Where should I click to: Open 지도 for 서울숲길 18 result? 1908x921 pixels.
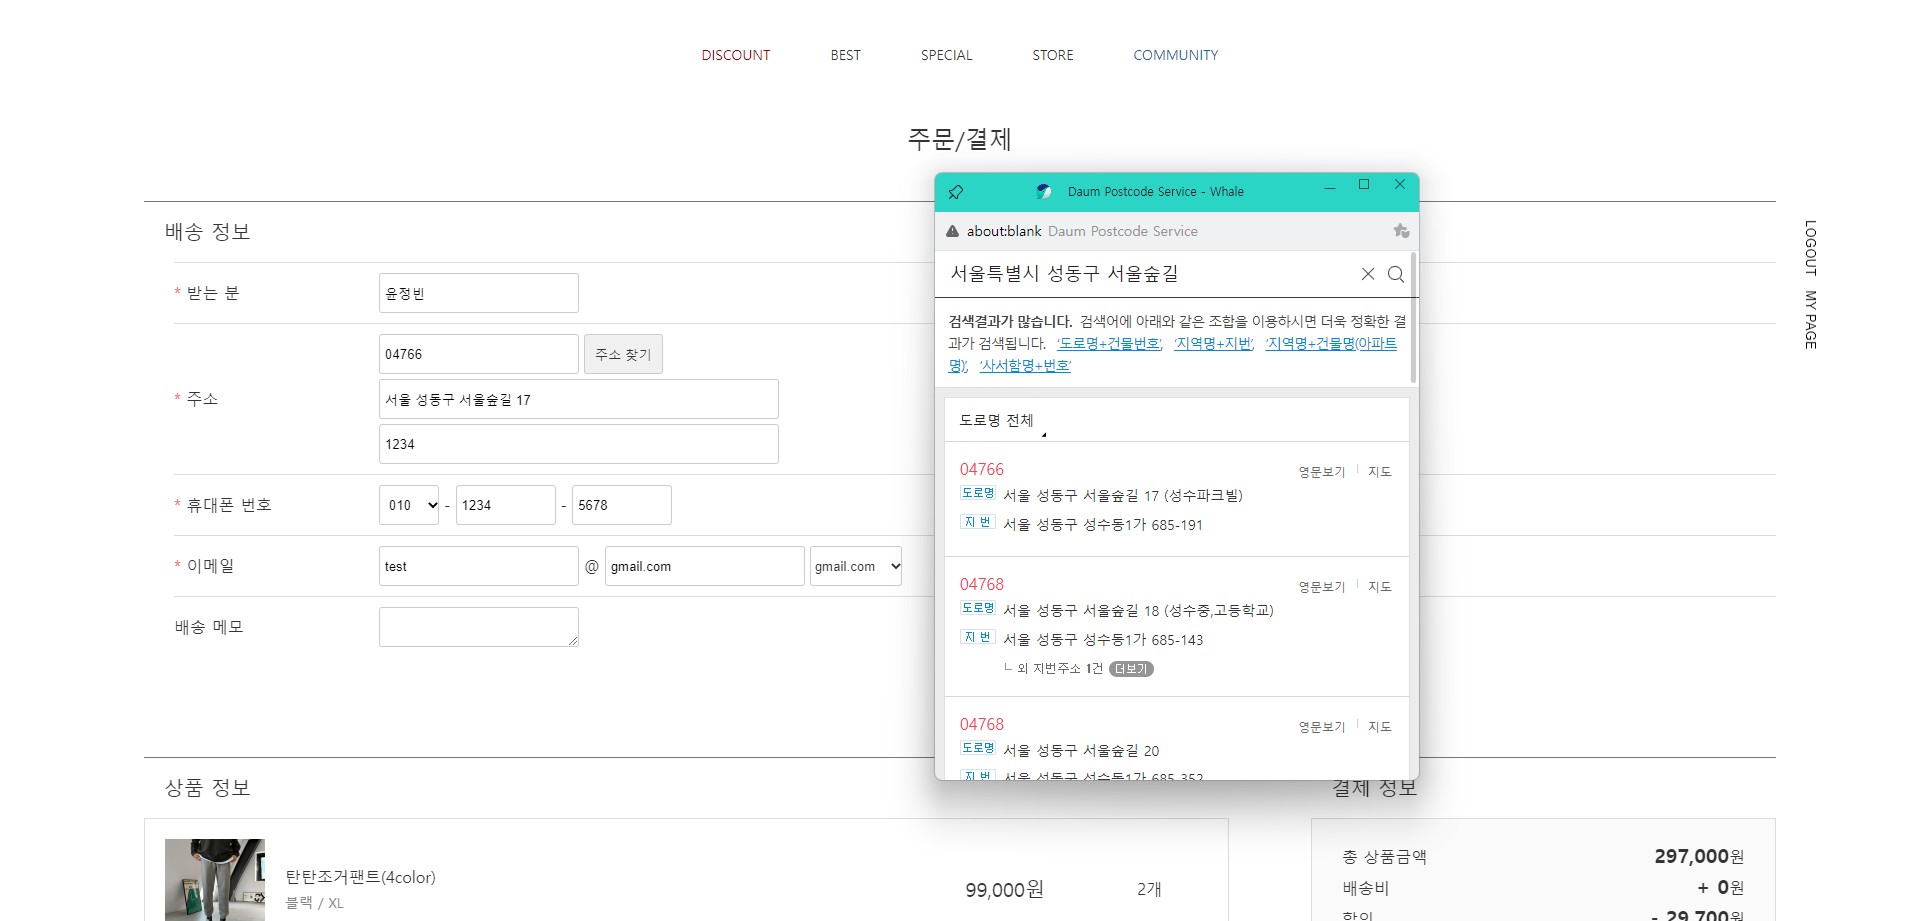tap(1380, 587)
